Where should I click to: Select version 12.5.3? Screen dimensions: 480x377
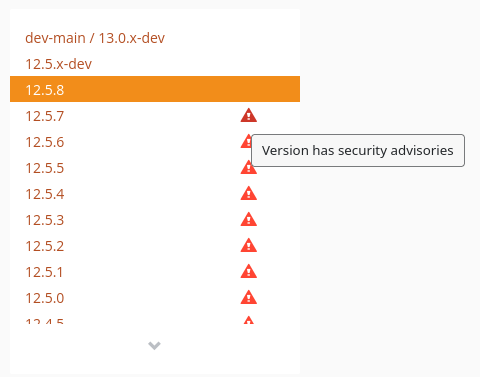coord(45,220)
